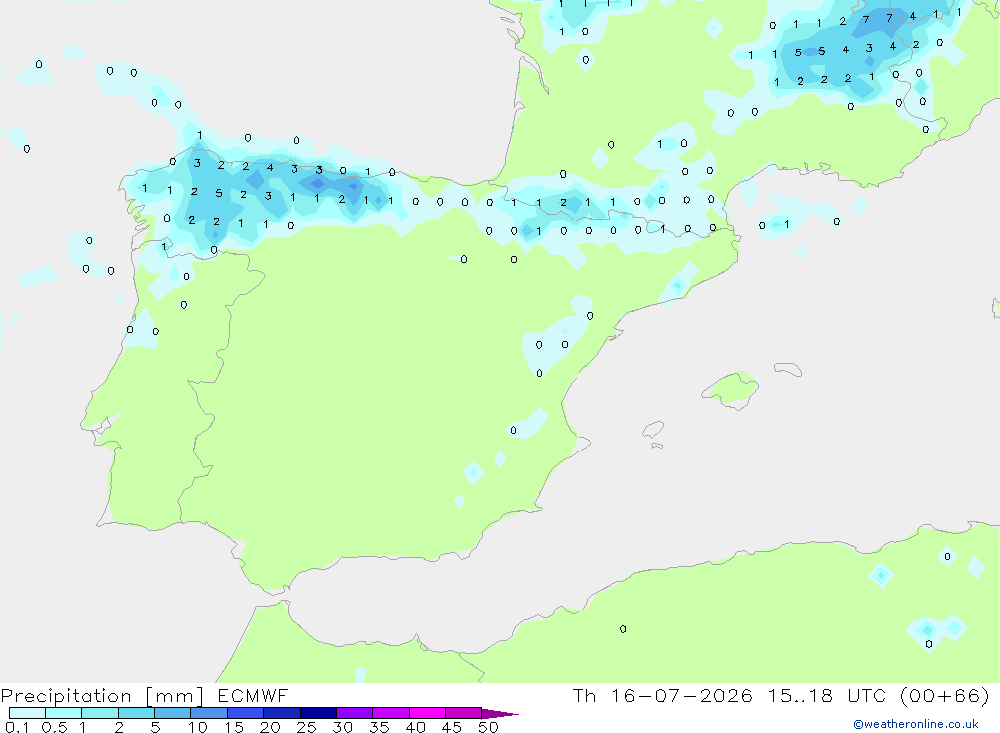This screenshot has height=733, width=1000.
Task: Click the '0.1' legend scale label
Action: tap(17, 727)
